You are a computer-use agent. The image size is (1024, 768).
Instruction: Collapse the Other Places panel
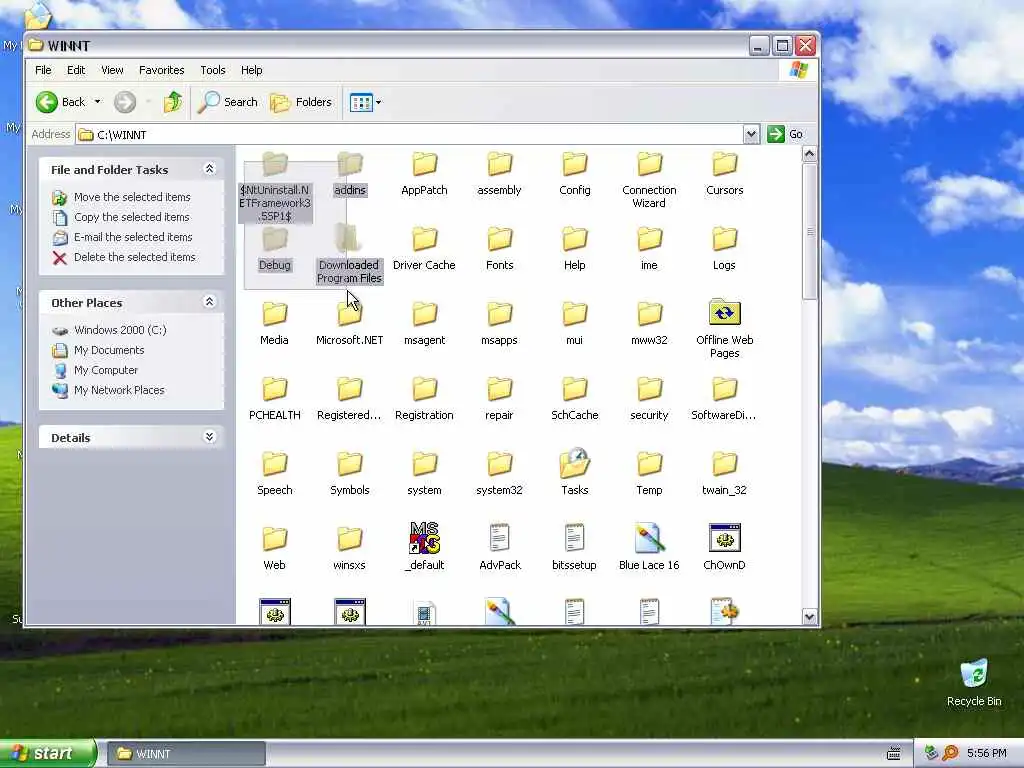[210, 302]
